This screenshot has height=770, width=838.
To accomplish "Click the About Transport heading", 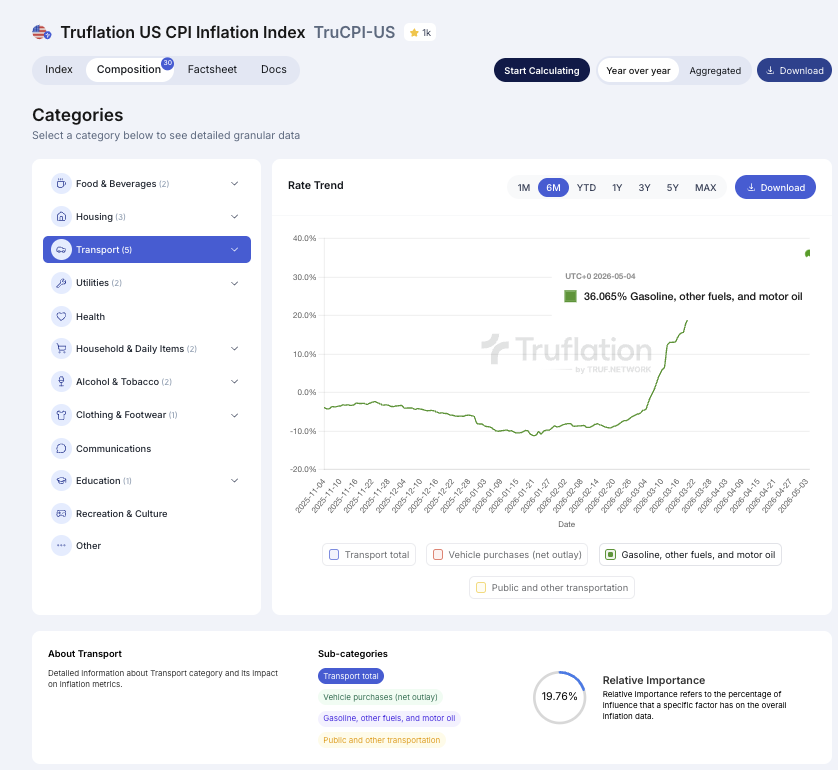I will pyautogui.click(x=85, y=654).
